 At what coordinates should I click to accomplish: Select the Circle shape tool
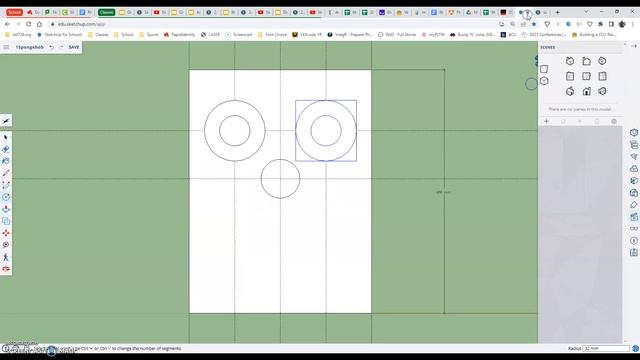pos(6,197)
